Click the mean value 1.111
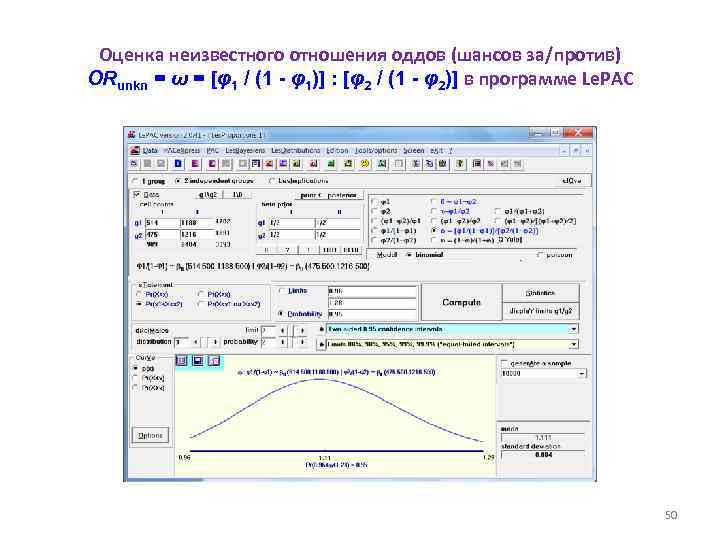Image resolution: width=720 pixels, height=540 pixels. (x=543, y=438)
